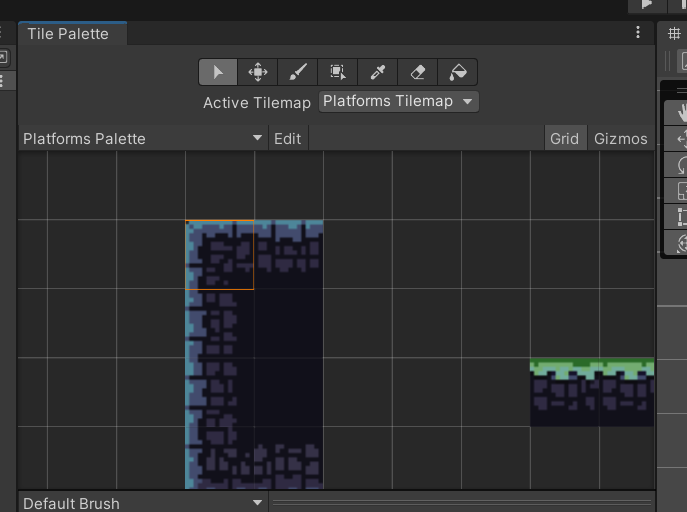The width and height of the screenshot is (687, 512).
Task: Select the Select tool arrow icon
Action: coord(218,72)
